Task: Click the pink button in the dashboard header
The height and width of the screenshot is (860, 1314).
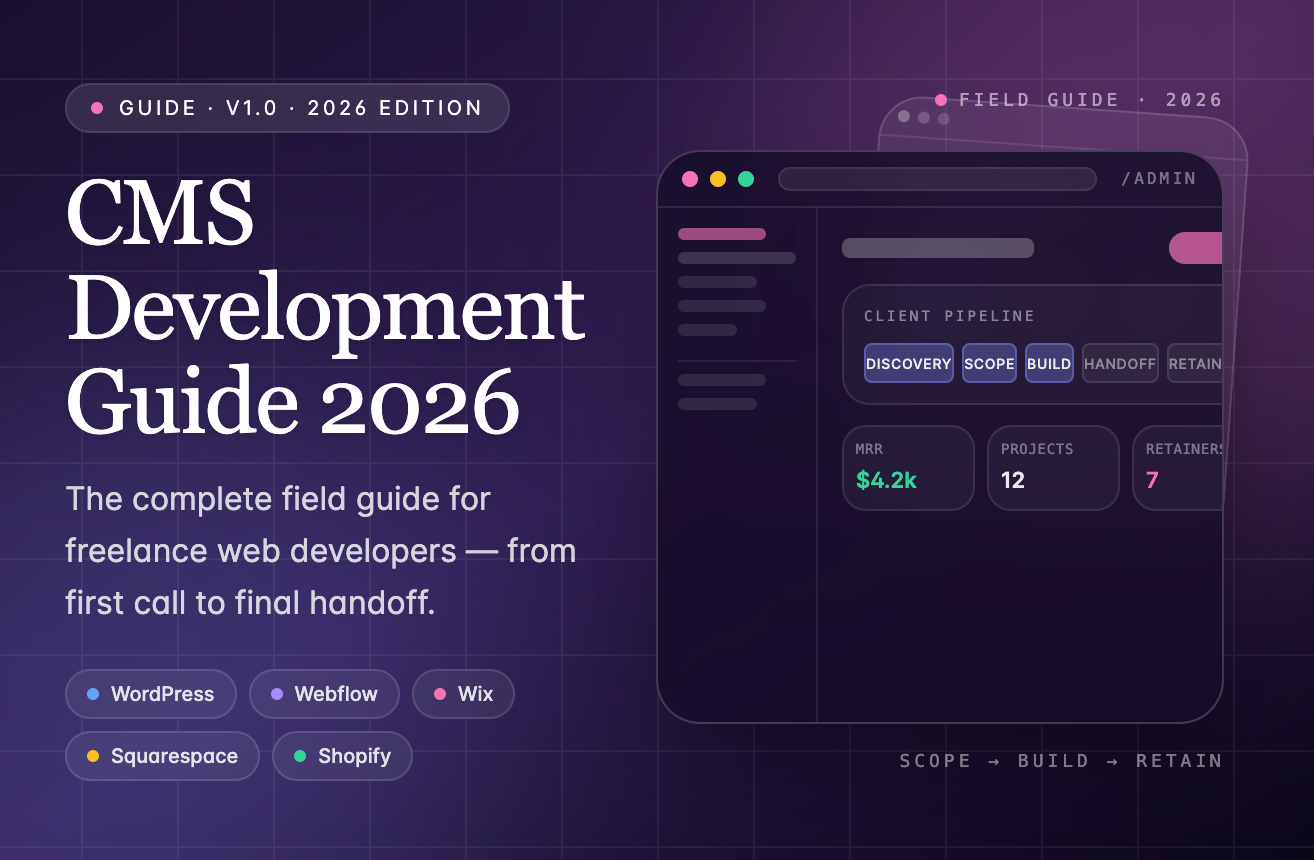Action: tap(1196, 248)
